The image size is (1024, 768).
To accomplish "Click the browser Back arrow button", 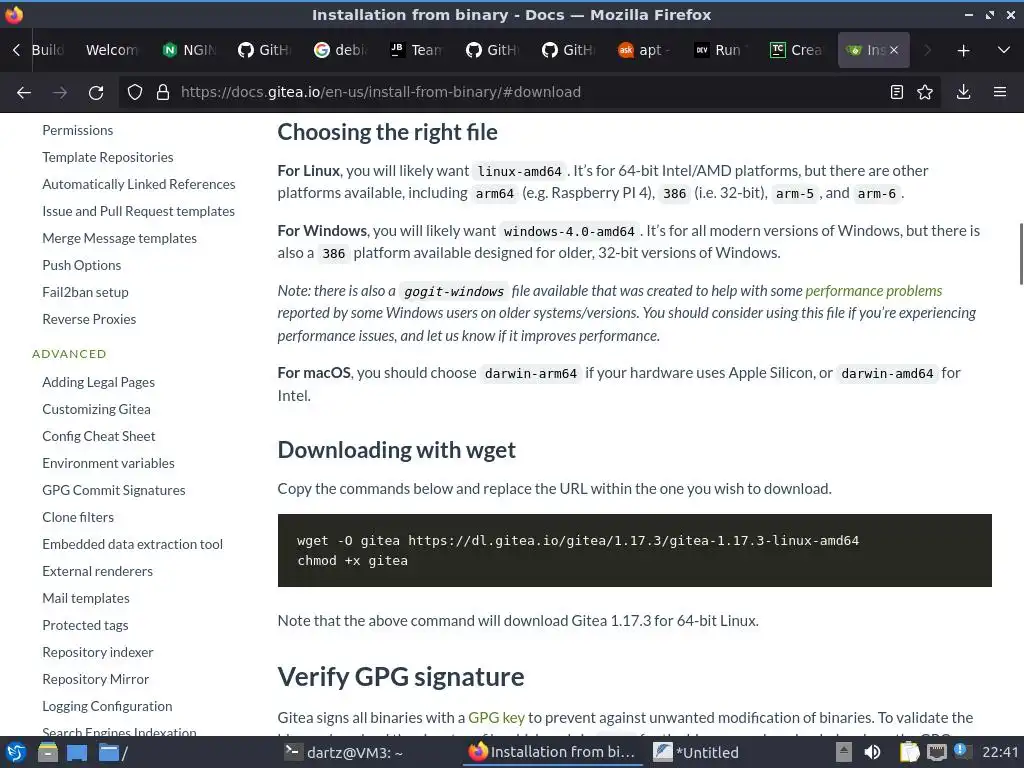I will pos(24,92).
